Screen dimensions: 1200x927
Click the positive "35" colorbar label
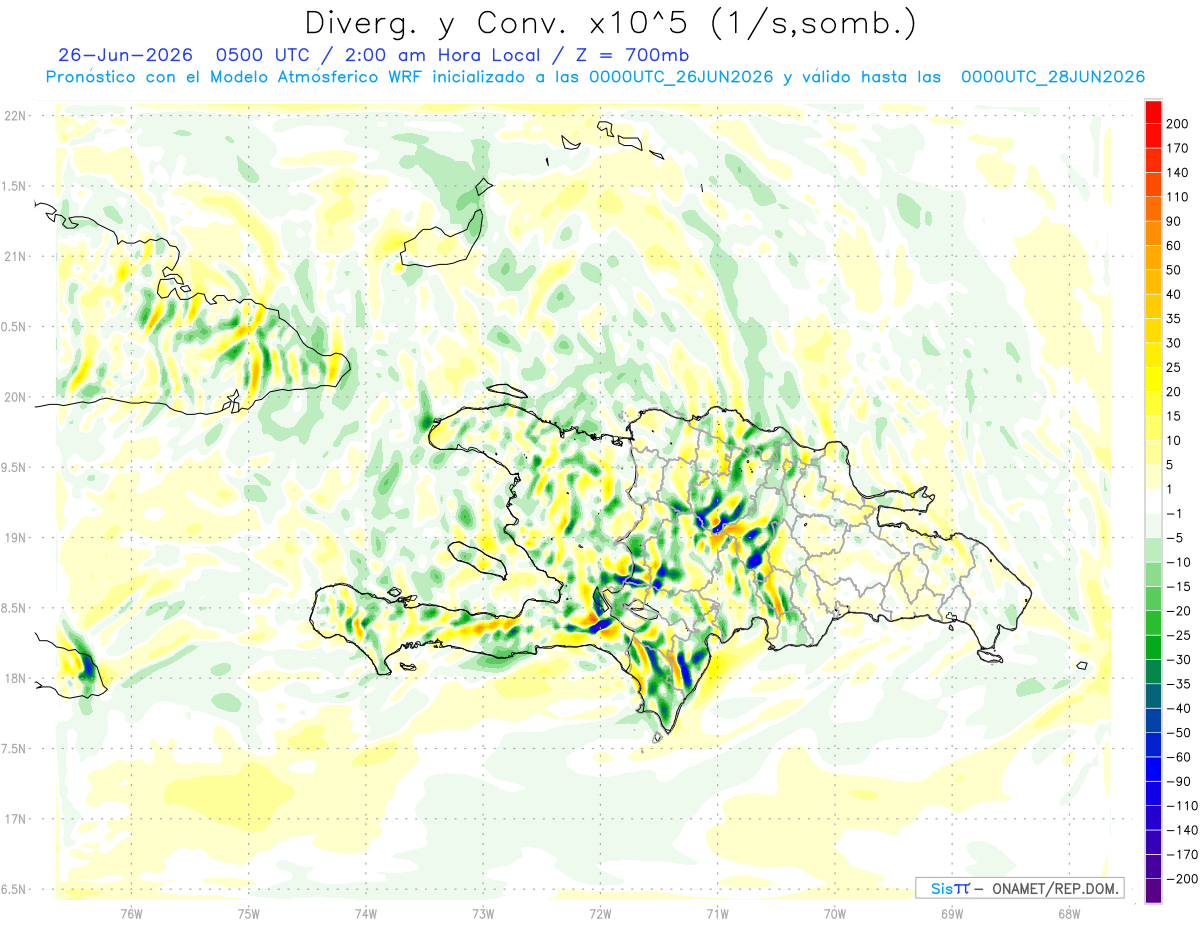click(x=1174, y=319)
